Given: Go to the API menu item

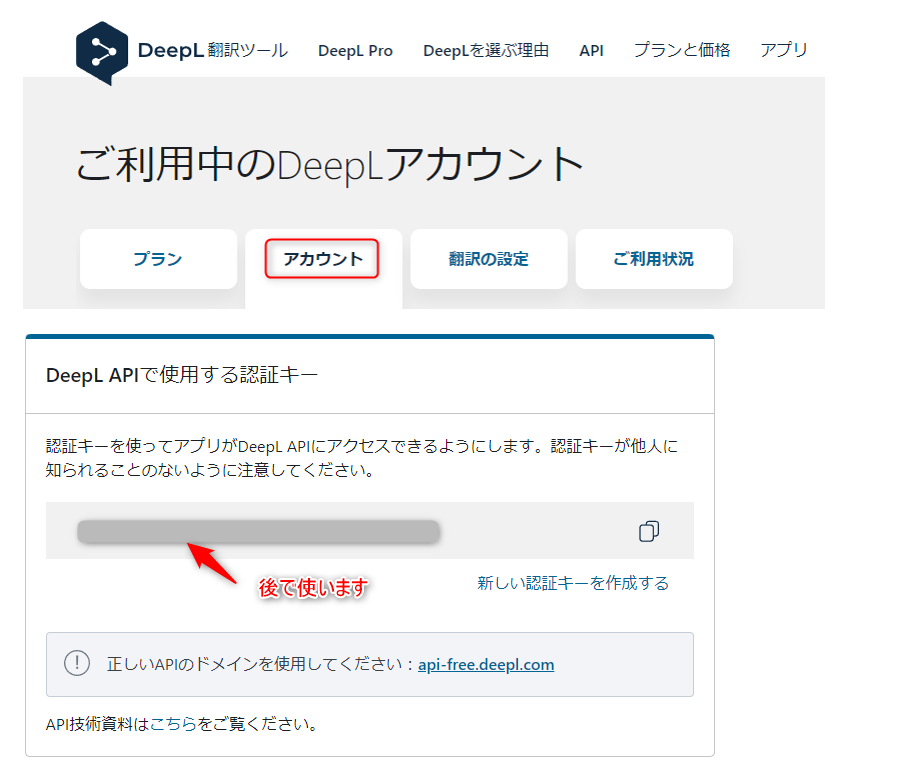Looking at the screenshot, I should (x=591, y=51).
